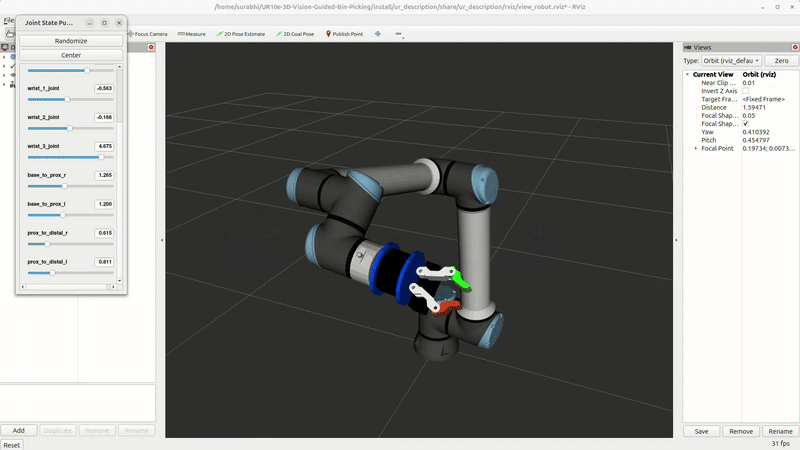Select the Measure tool

click(191, 34)
